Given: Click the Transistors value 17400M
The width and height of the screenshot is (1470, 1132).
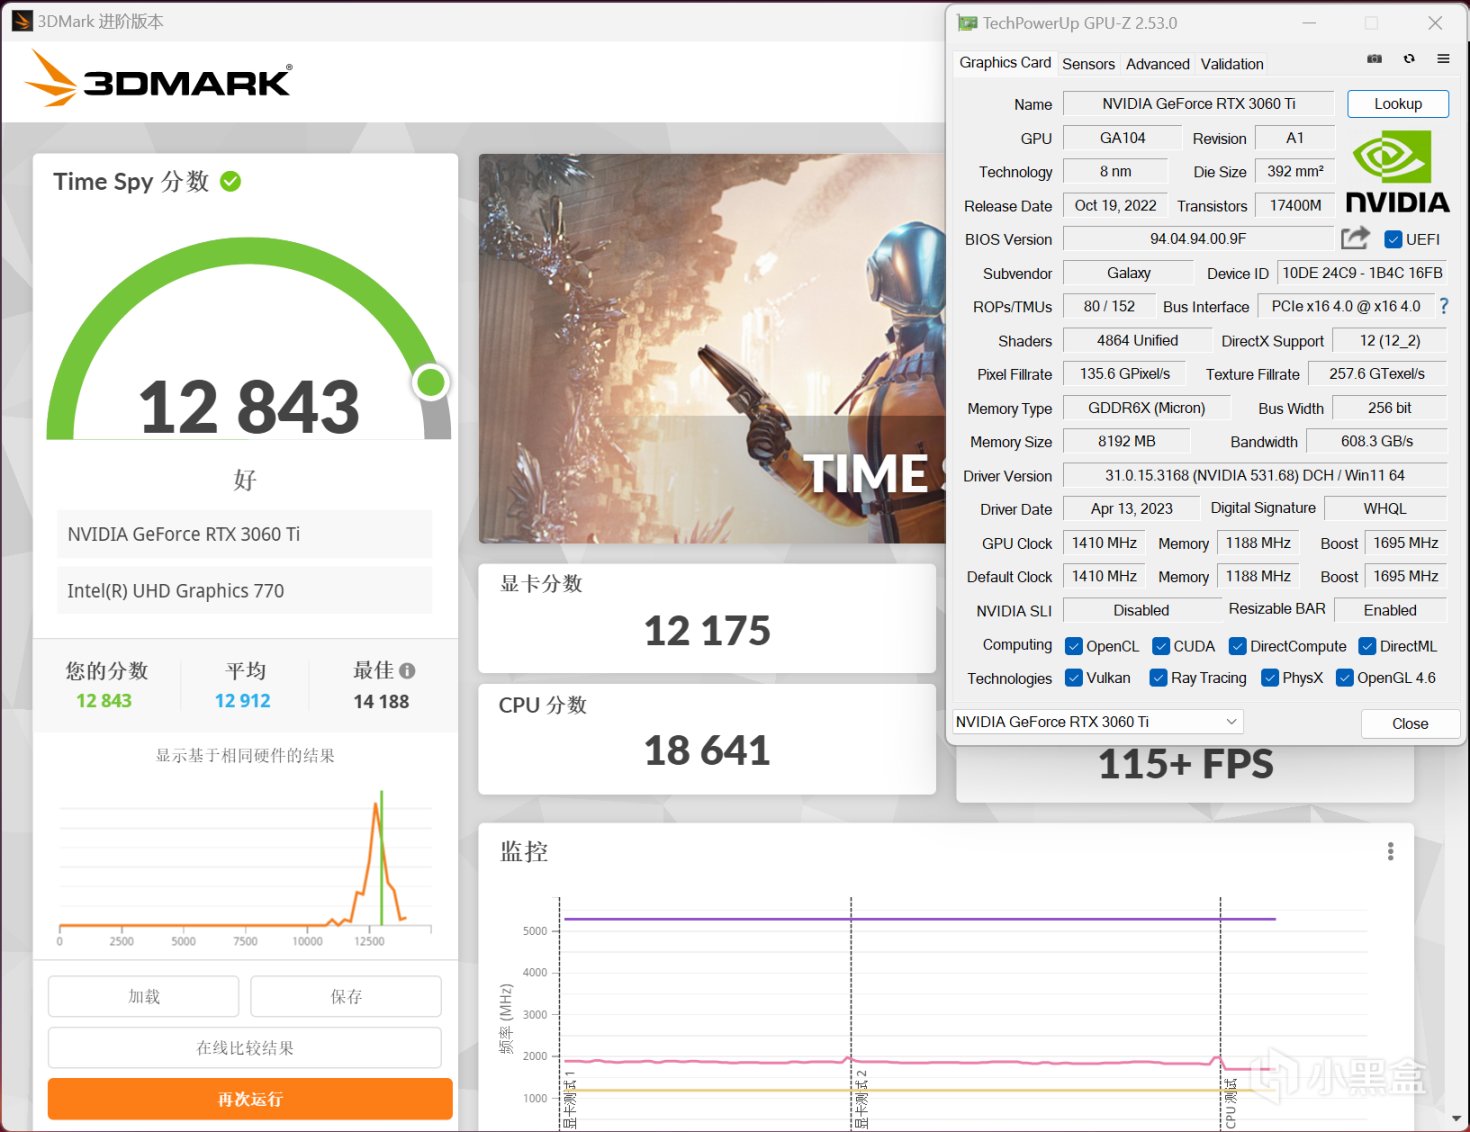Looking at the screenshot, I should click(x=1295, y=206).
